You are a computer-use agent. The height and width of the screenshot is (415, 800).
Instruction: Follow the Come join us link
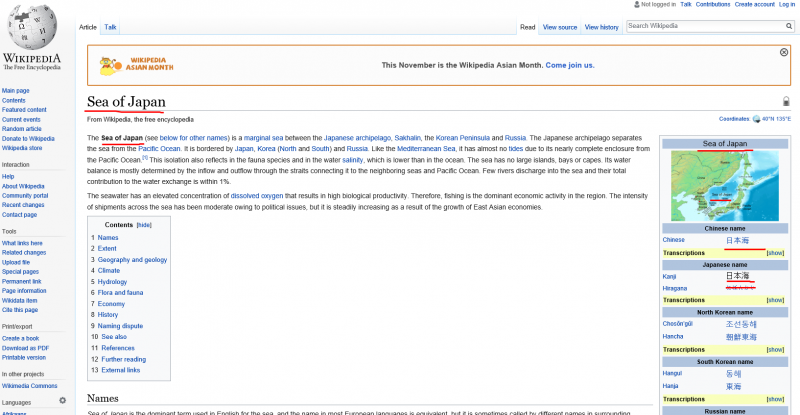[x=570, y=65]
